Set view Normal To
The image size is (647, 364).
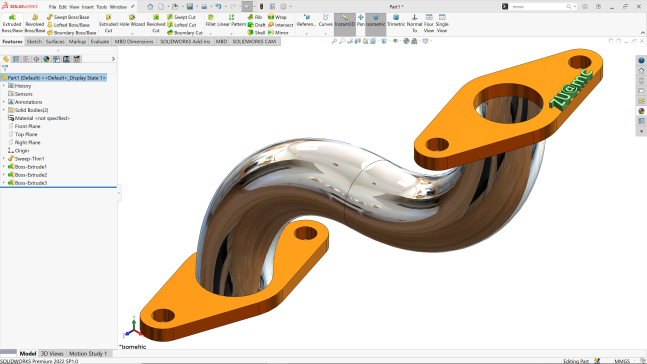(414, 24)
